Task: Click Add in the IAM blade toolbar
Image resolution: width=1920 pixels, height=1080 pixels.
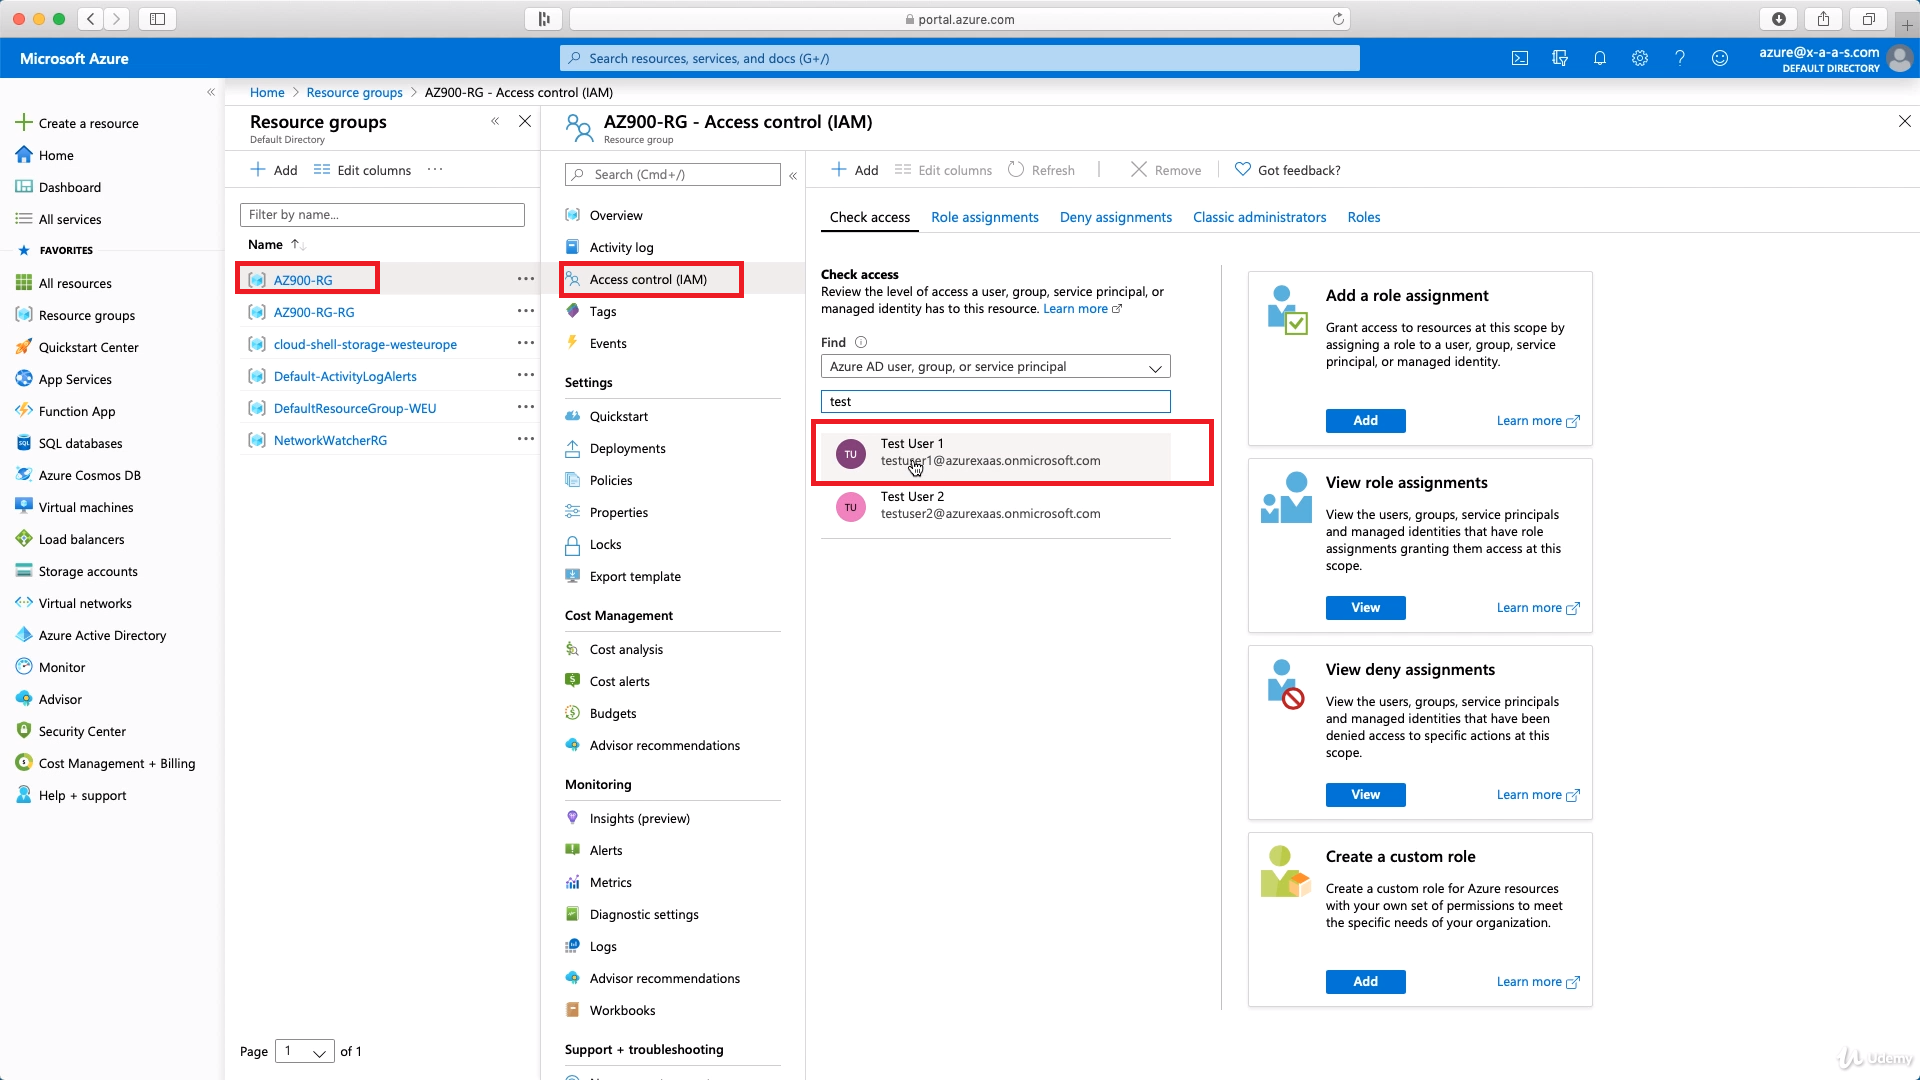Action: (x=855, y=170)
